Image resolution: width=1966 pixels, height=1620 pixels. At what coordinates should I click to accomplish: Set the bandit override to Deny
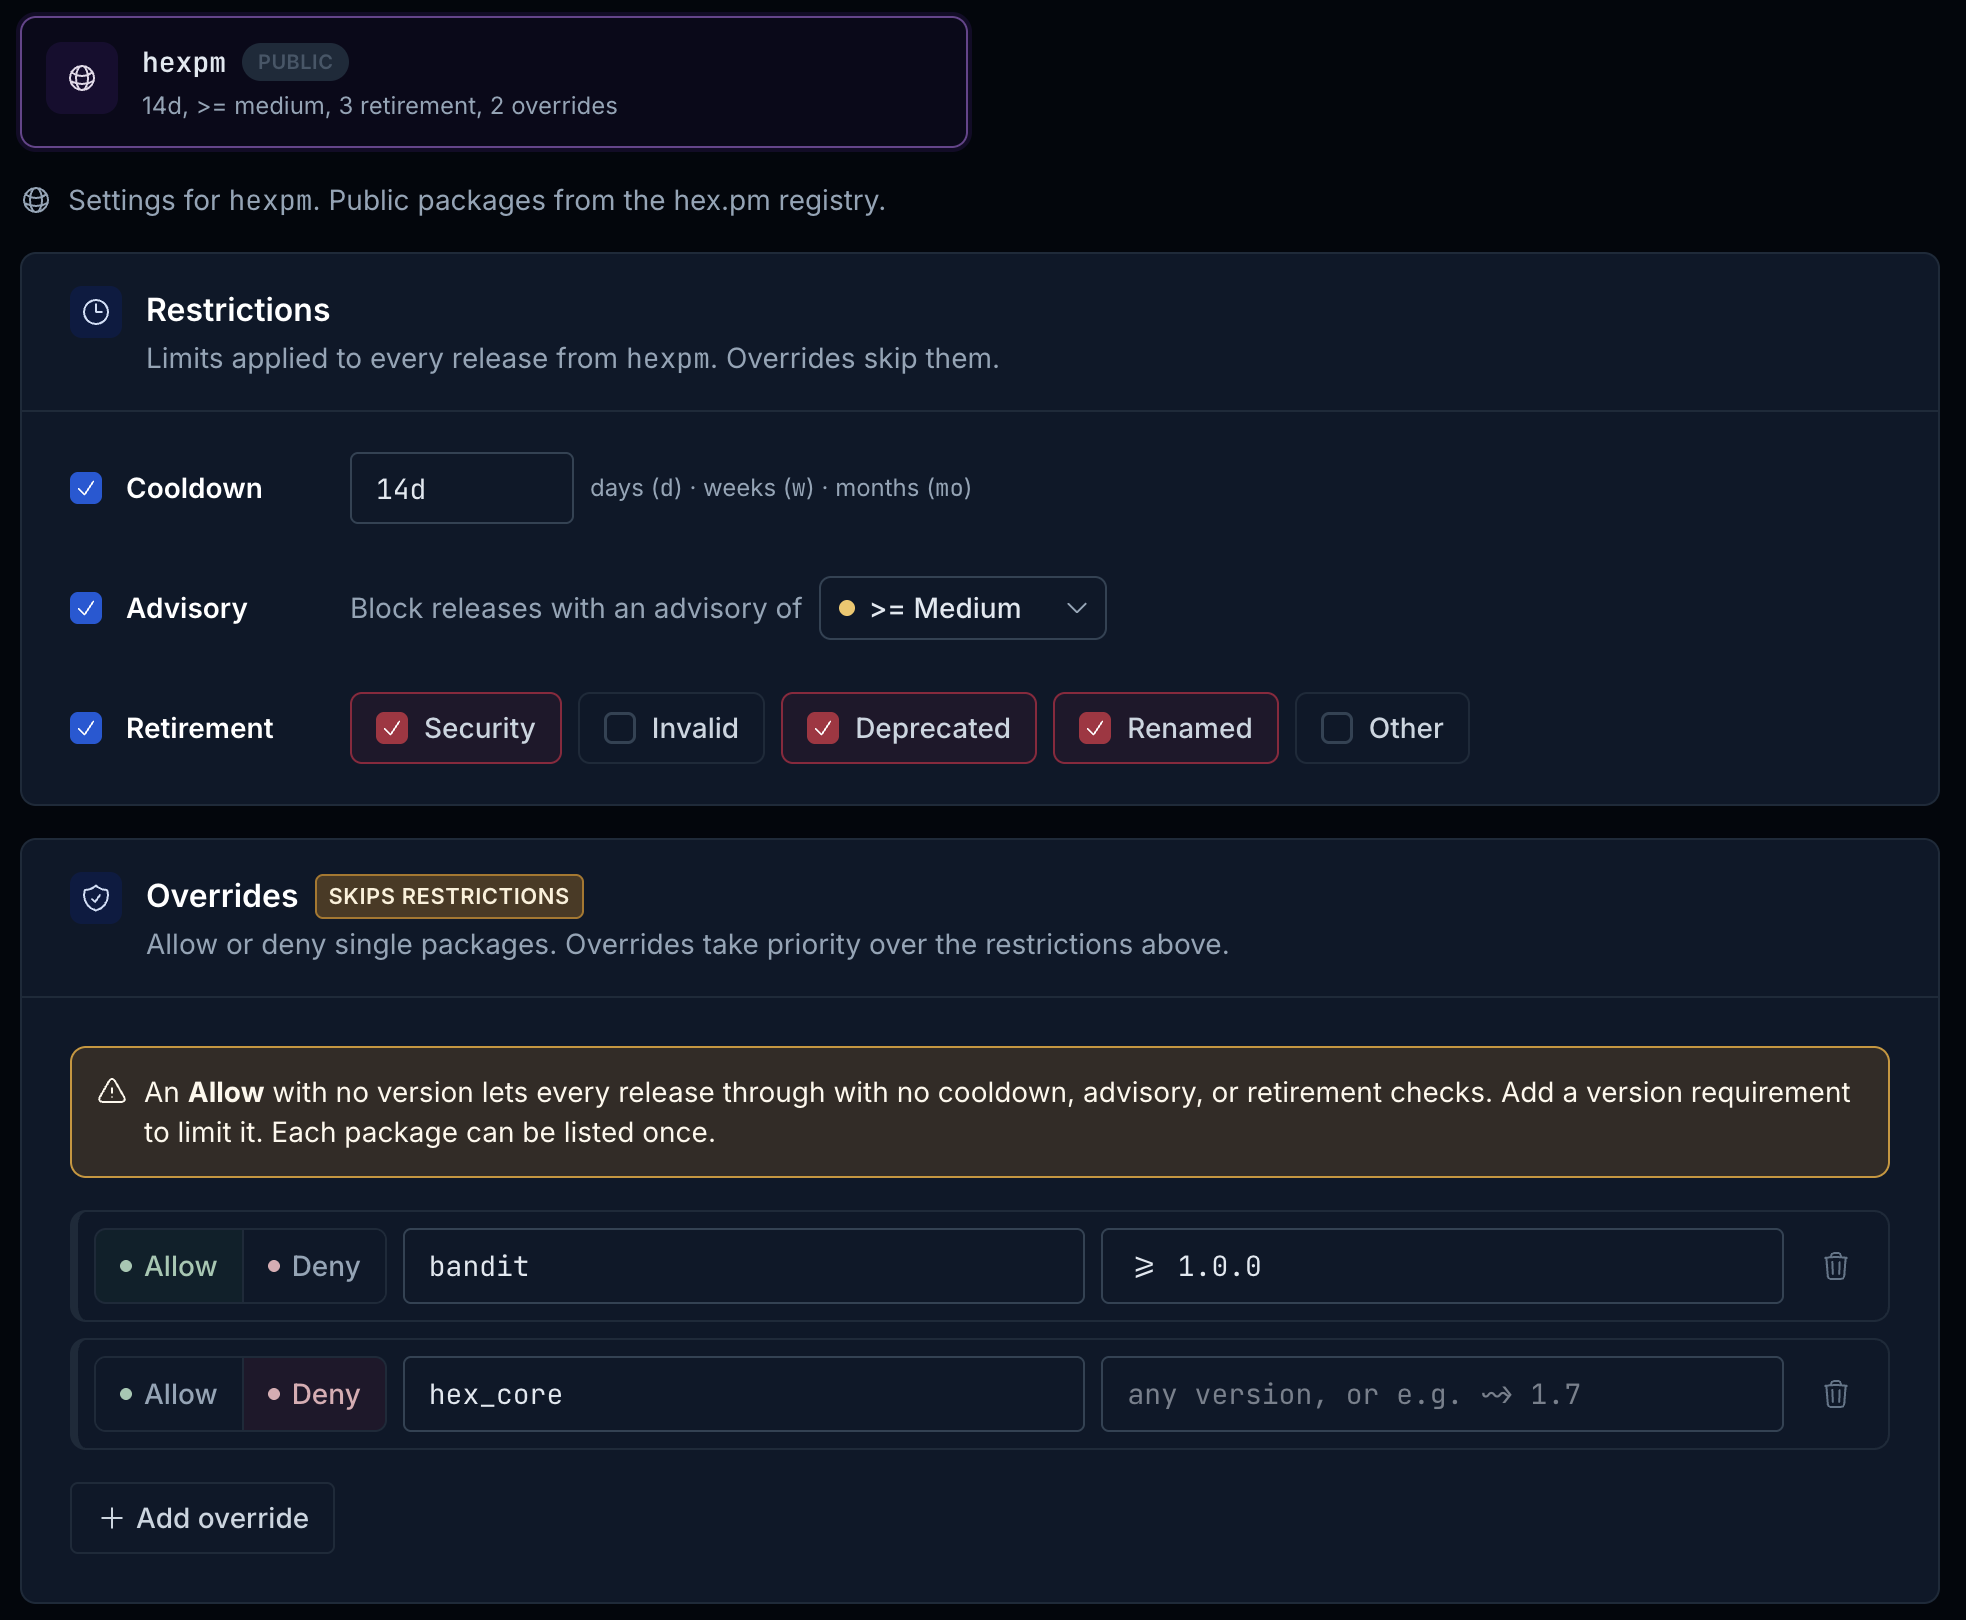pos(314,1266)
